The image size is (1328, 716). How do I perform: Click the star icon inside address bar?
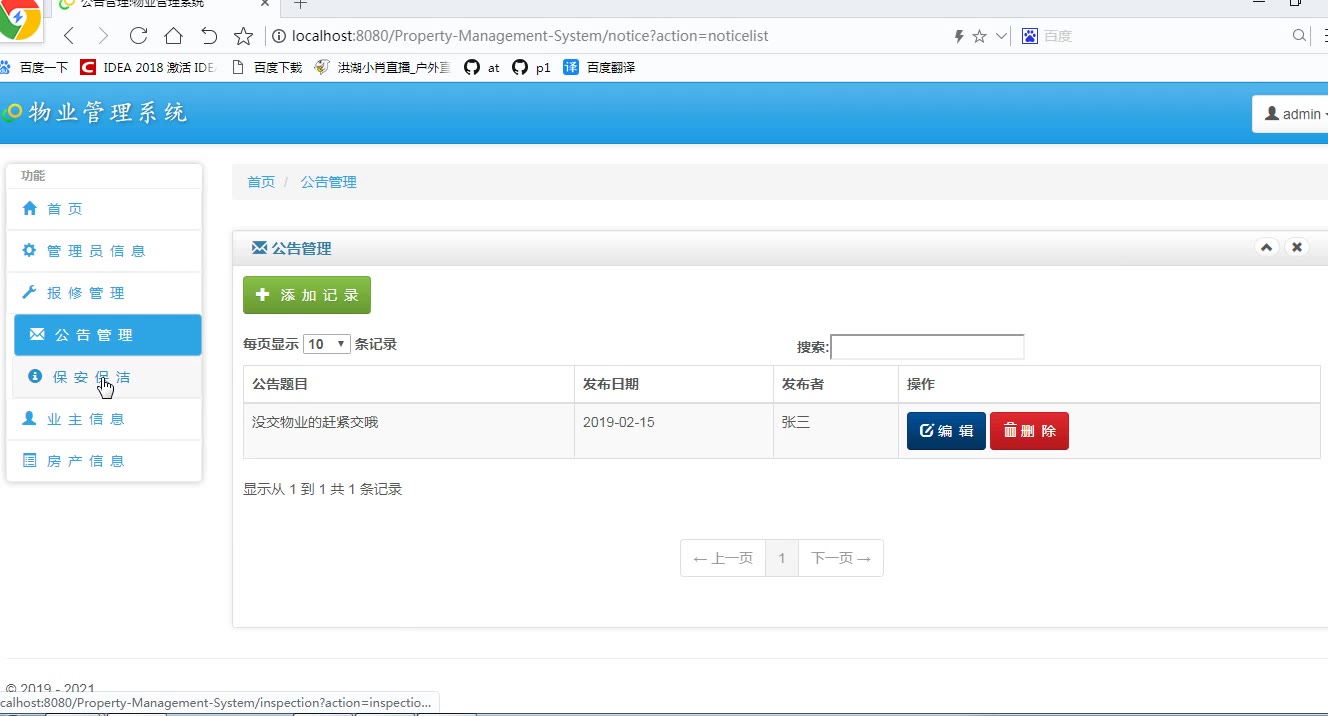pos(980,36)
